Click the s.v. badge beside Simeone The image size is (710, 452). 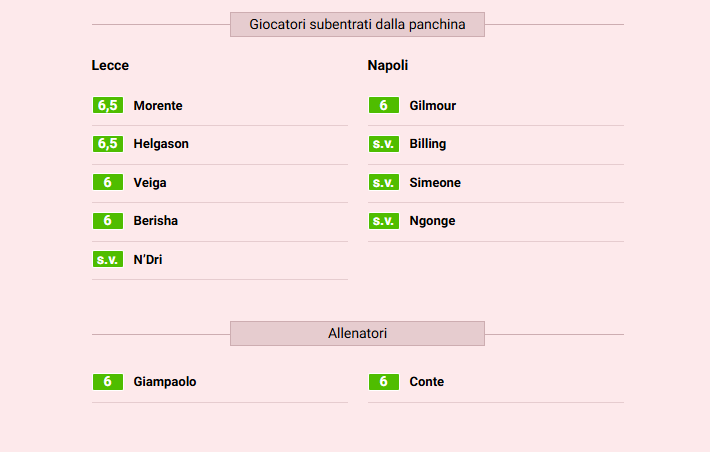point(383,183)
